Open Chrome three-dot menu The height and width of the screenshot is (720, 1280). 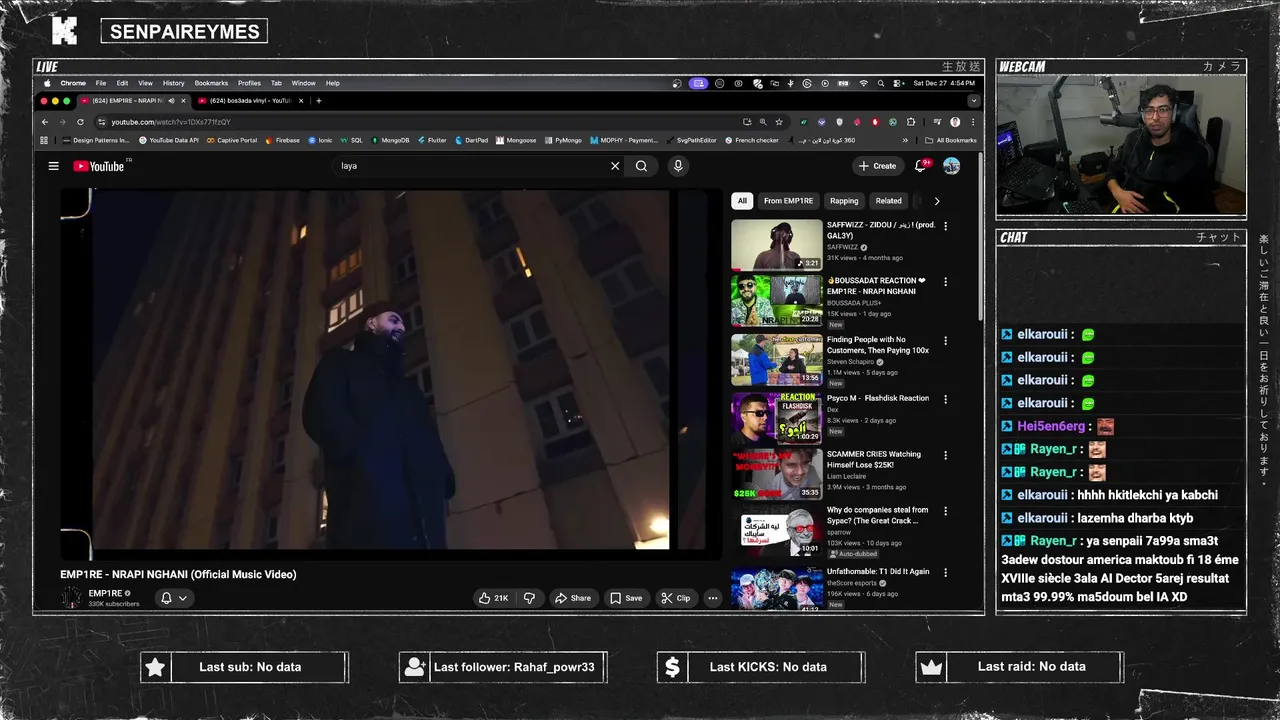point(973,122)
